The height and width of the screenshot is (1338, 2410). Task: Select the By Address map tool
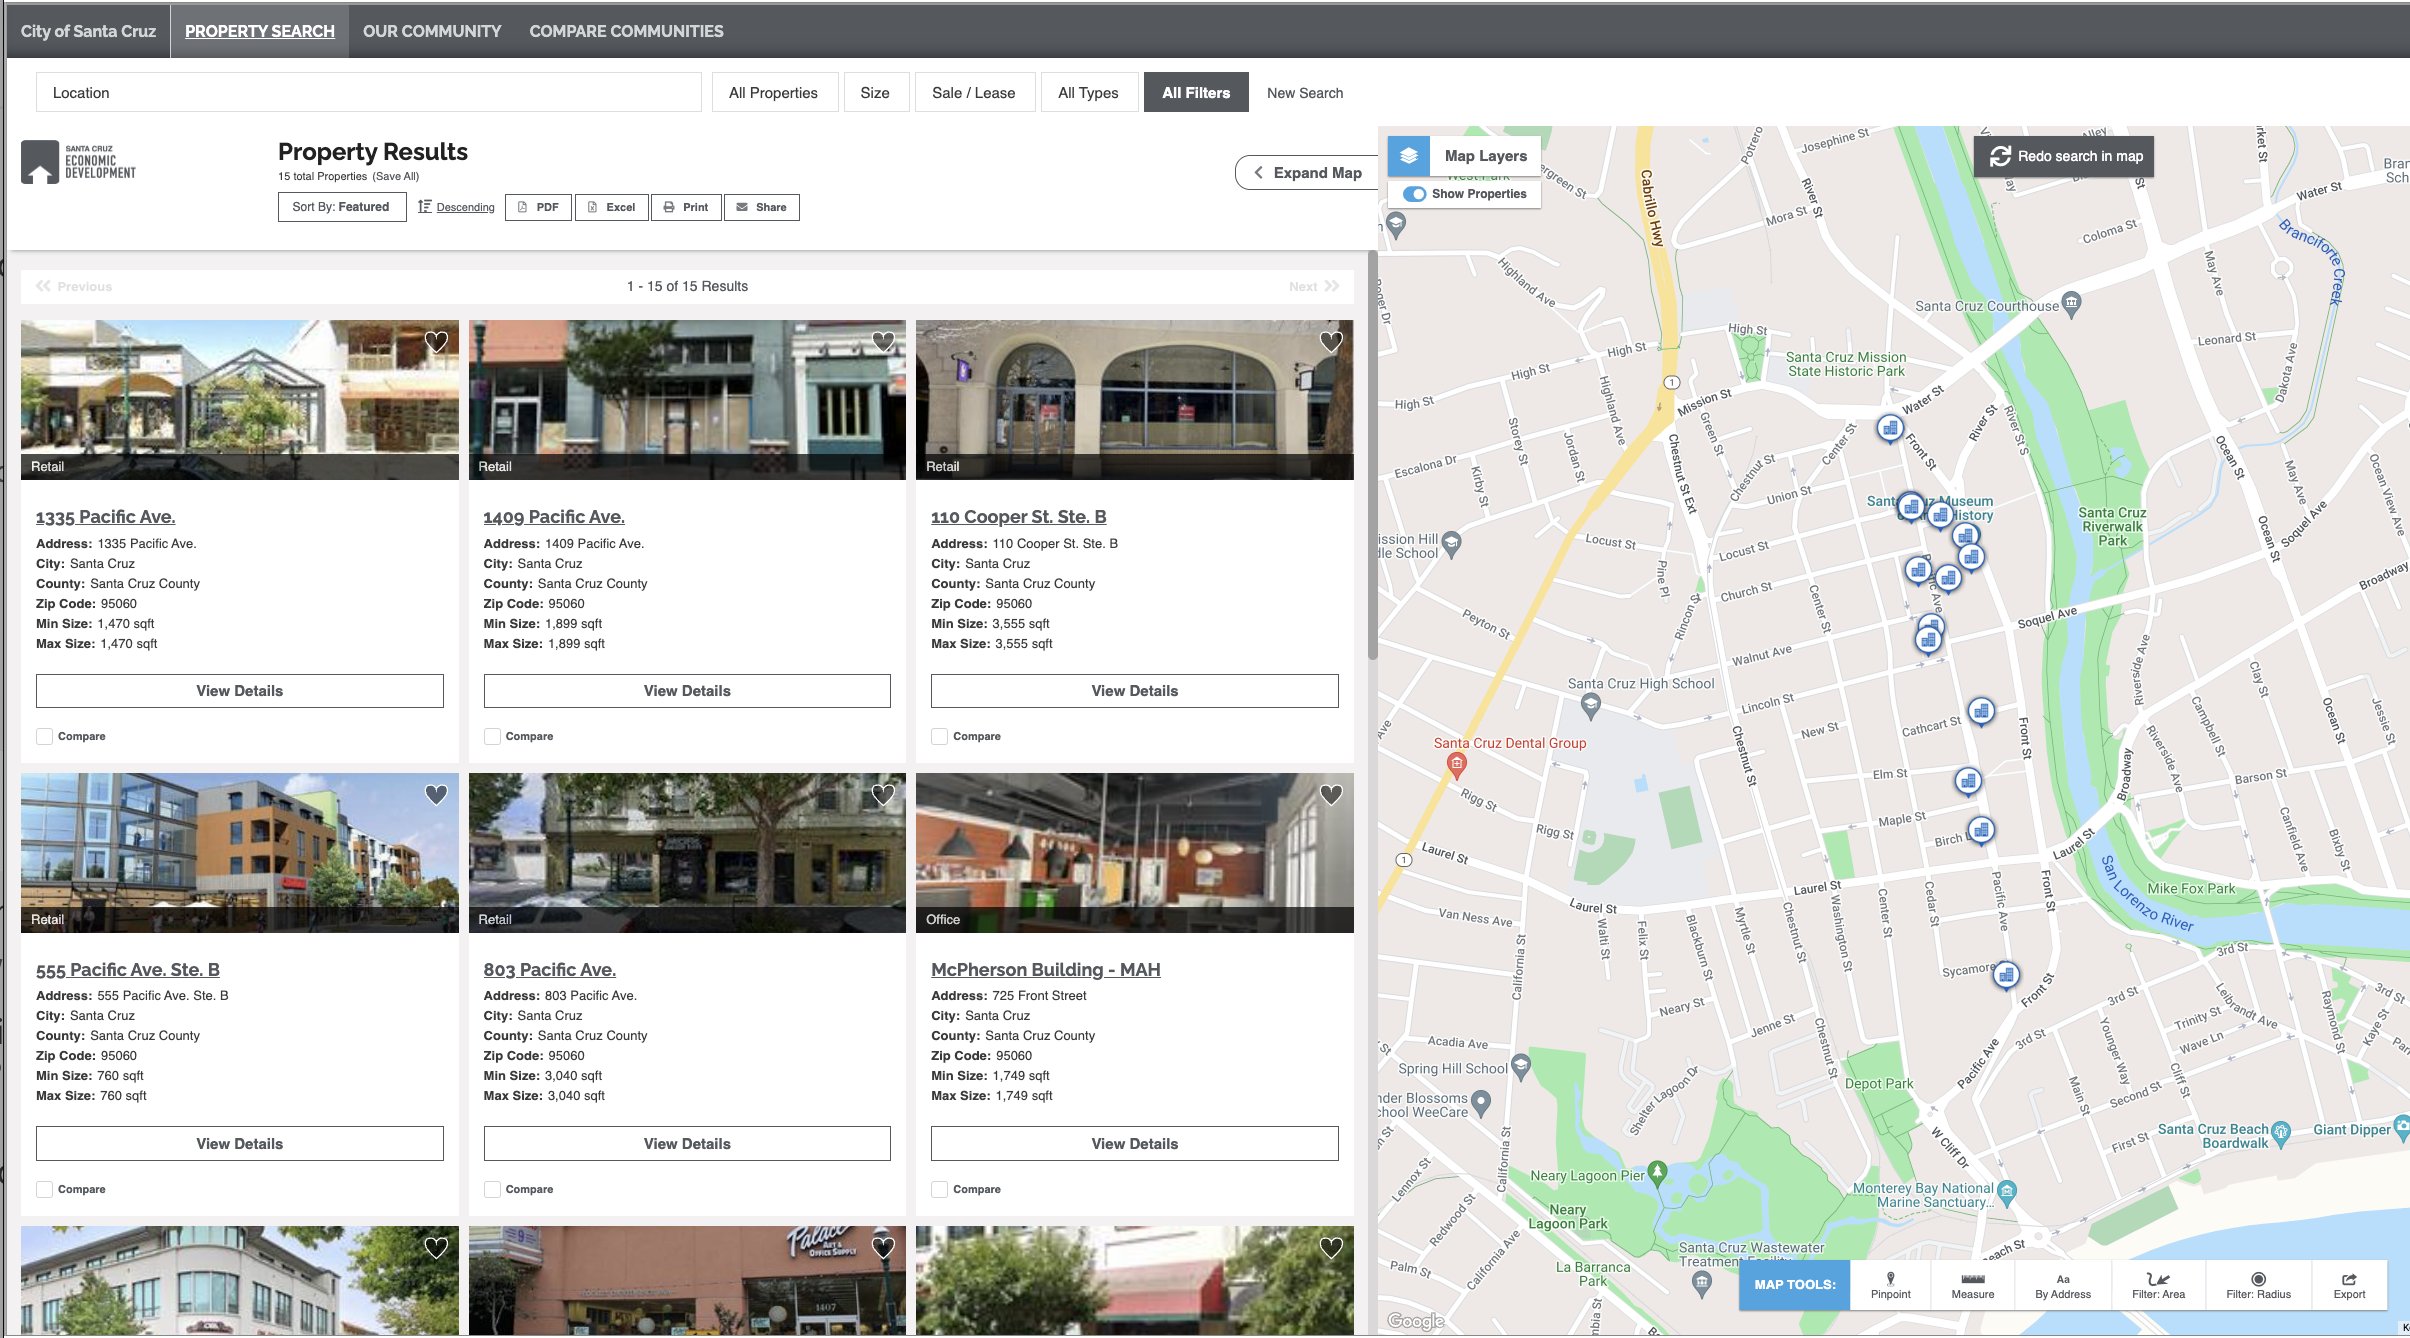[2062, 1285]
